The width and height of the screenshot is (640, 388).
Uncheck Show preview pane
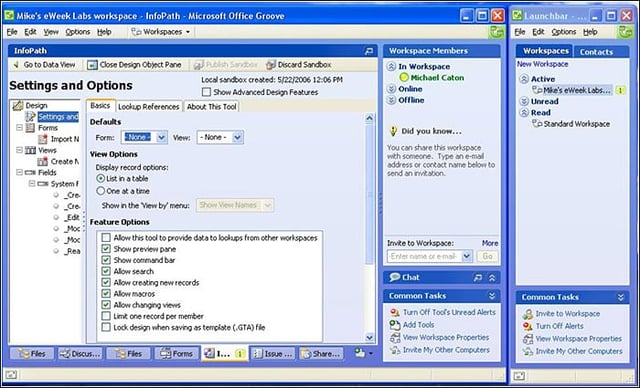click(x=106, y=249)
